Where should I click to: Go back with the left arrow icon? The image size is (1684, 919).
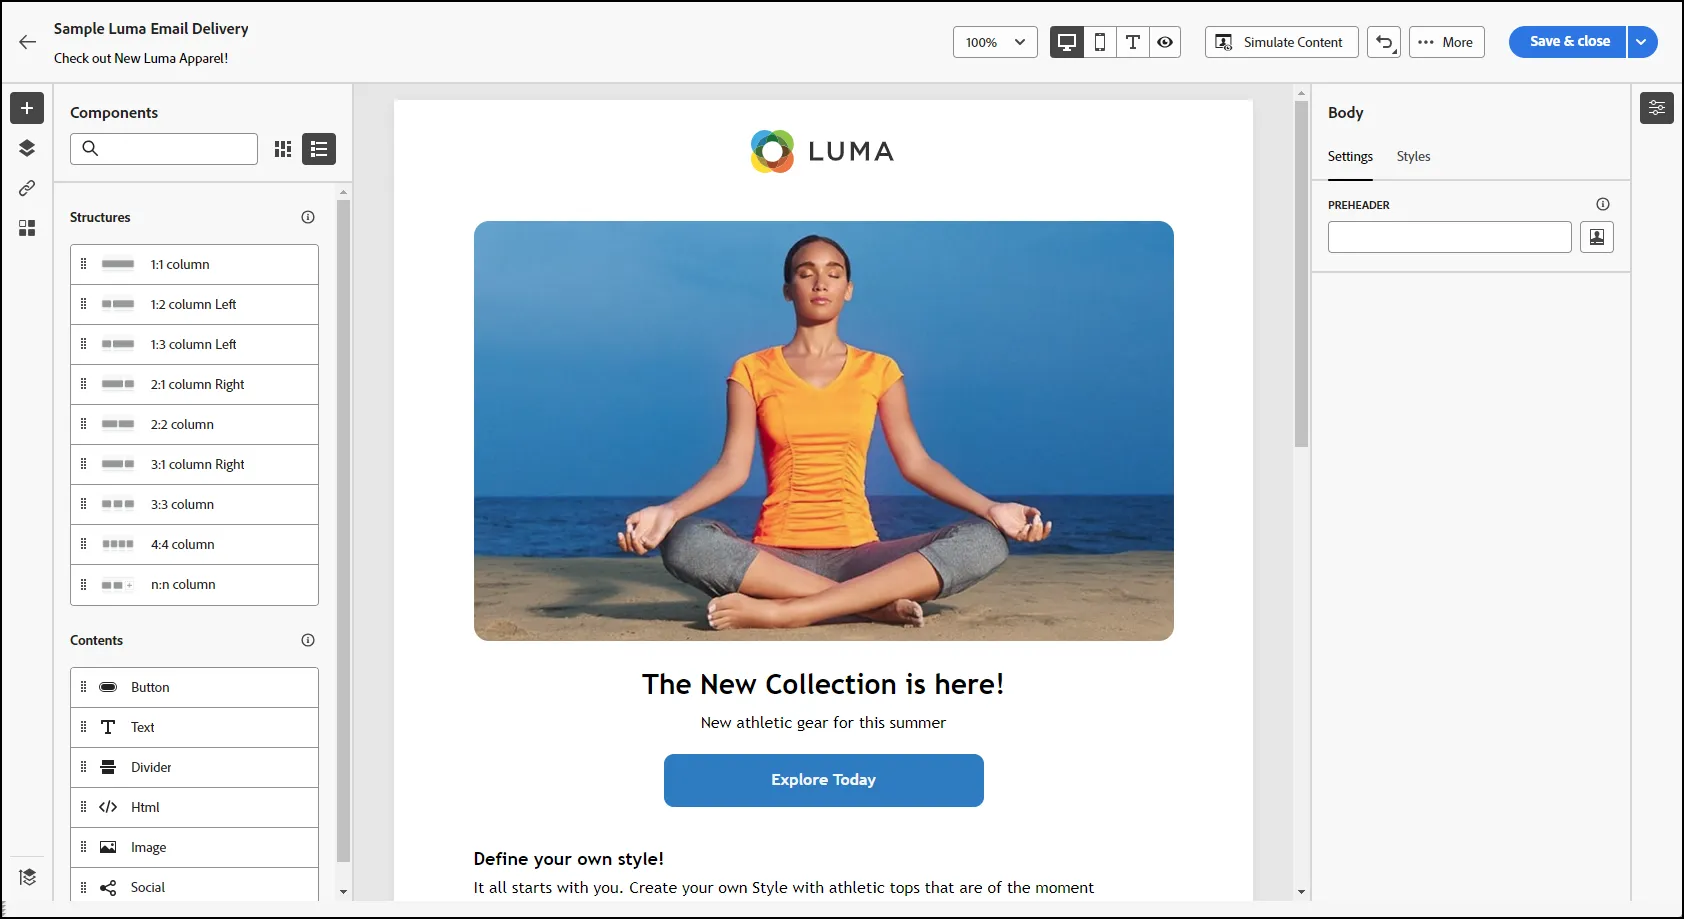[27, 42]
